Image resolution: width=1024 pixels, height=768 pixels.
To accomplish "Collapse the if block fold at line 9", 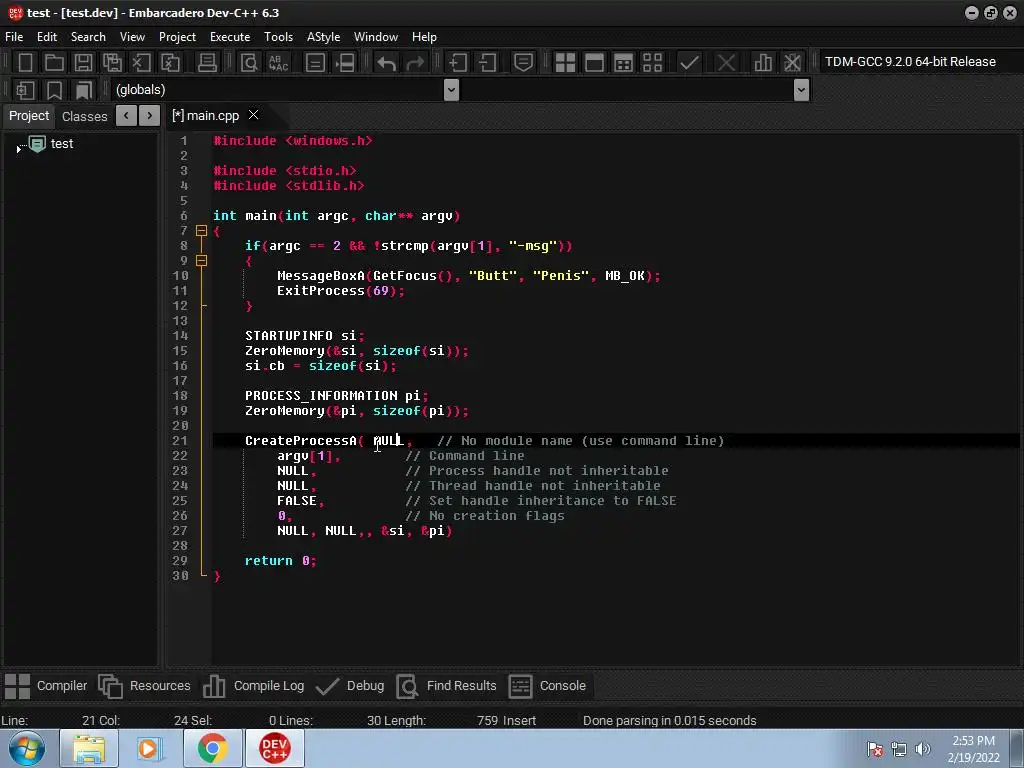I will pos(201,261).
